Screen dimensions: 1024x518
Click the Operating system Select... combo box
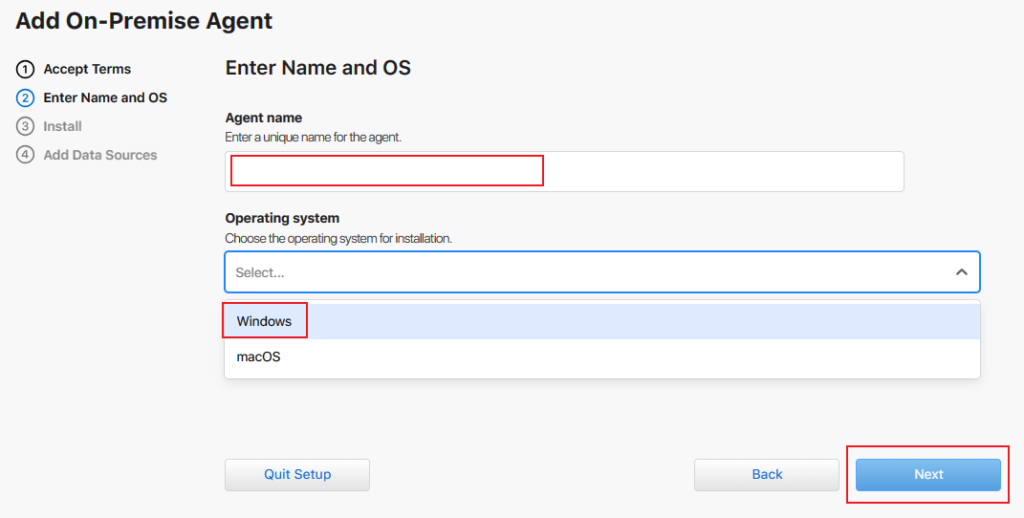coord(590,272)
